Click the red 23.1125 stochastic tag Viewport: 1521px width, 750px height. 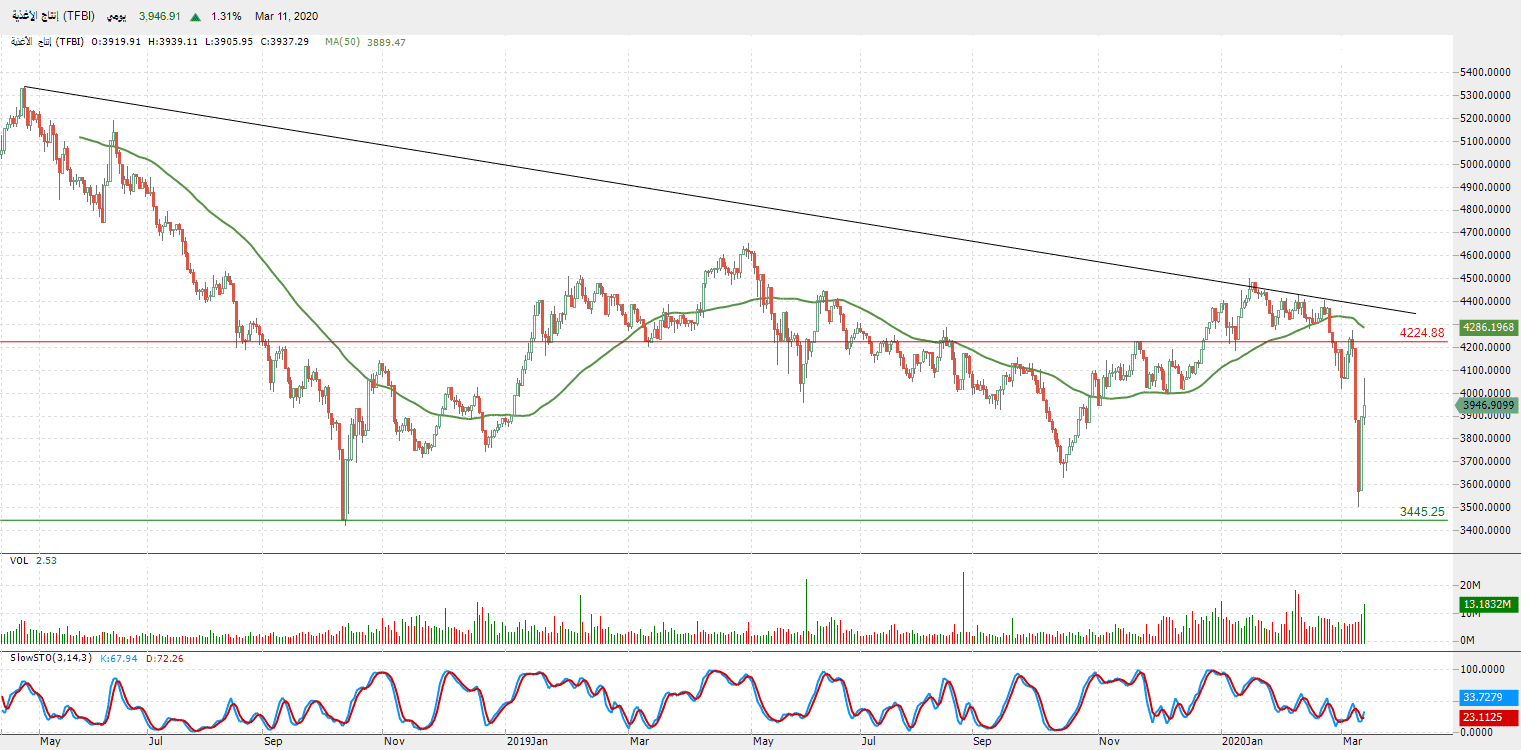tap(1490, 717)
